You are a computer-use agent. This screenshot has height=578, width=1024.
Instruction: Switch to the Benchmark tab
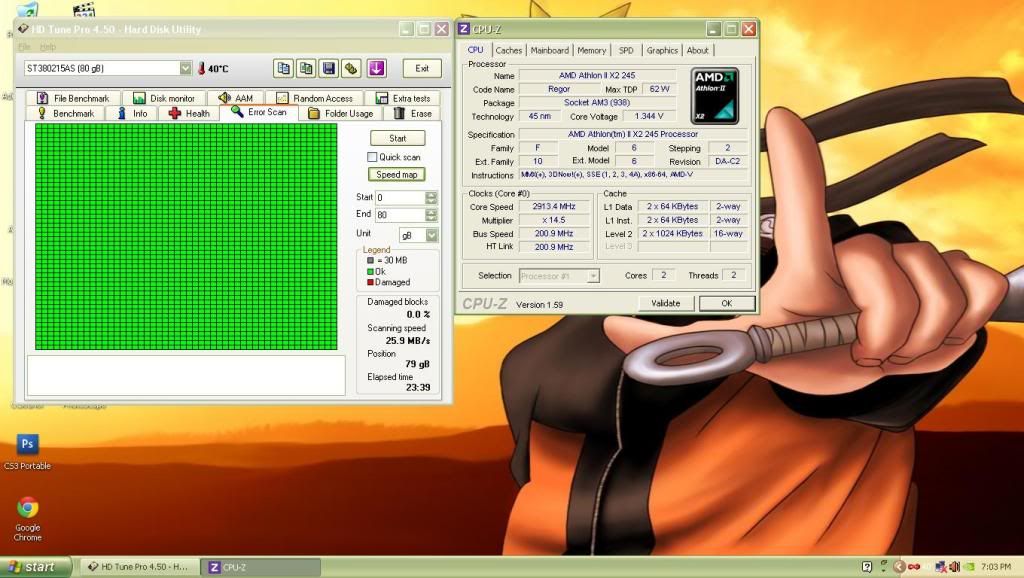66,113
